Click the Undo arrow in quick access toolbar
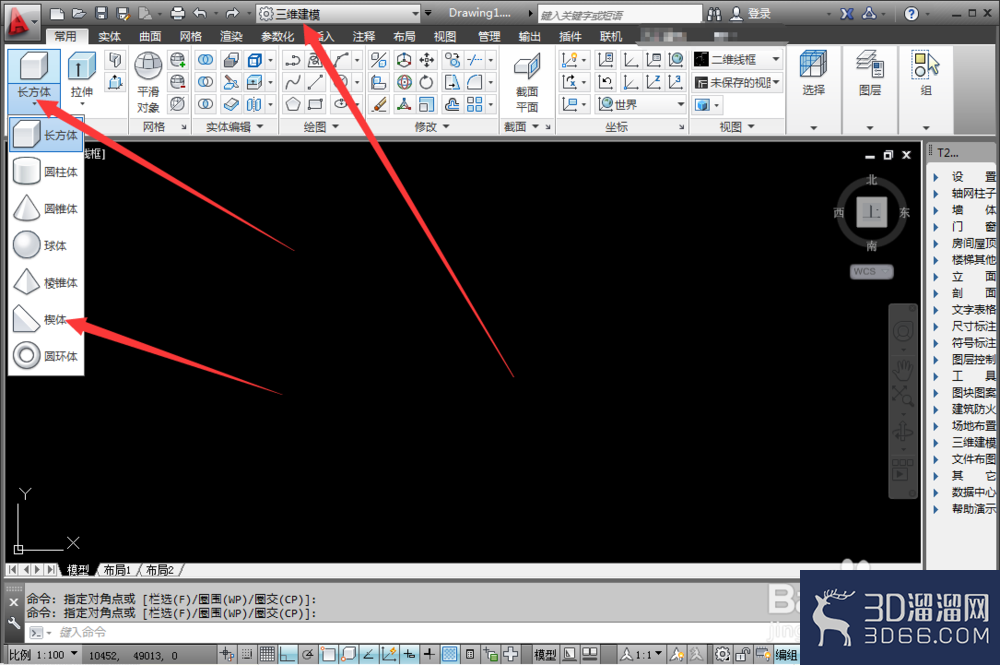 pos(200,13)
